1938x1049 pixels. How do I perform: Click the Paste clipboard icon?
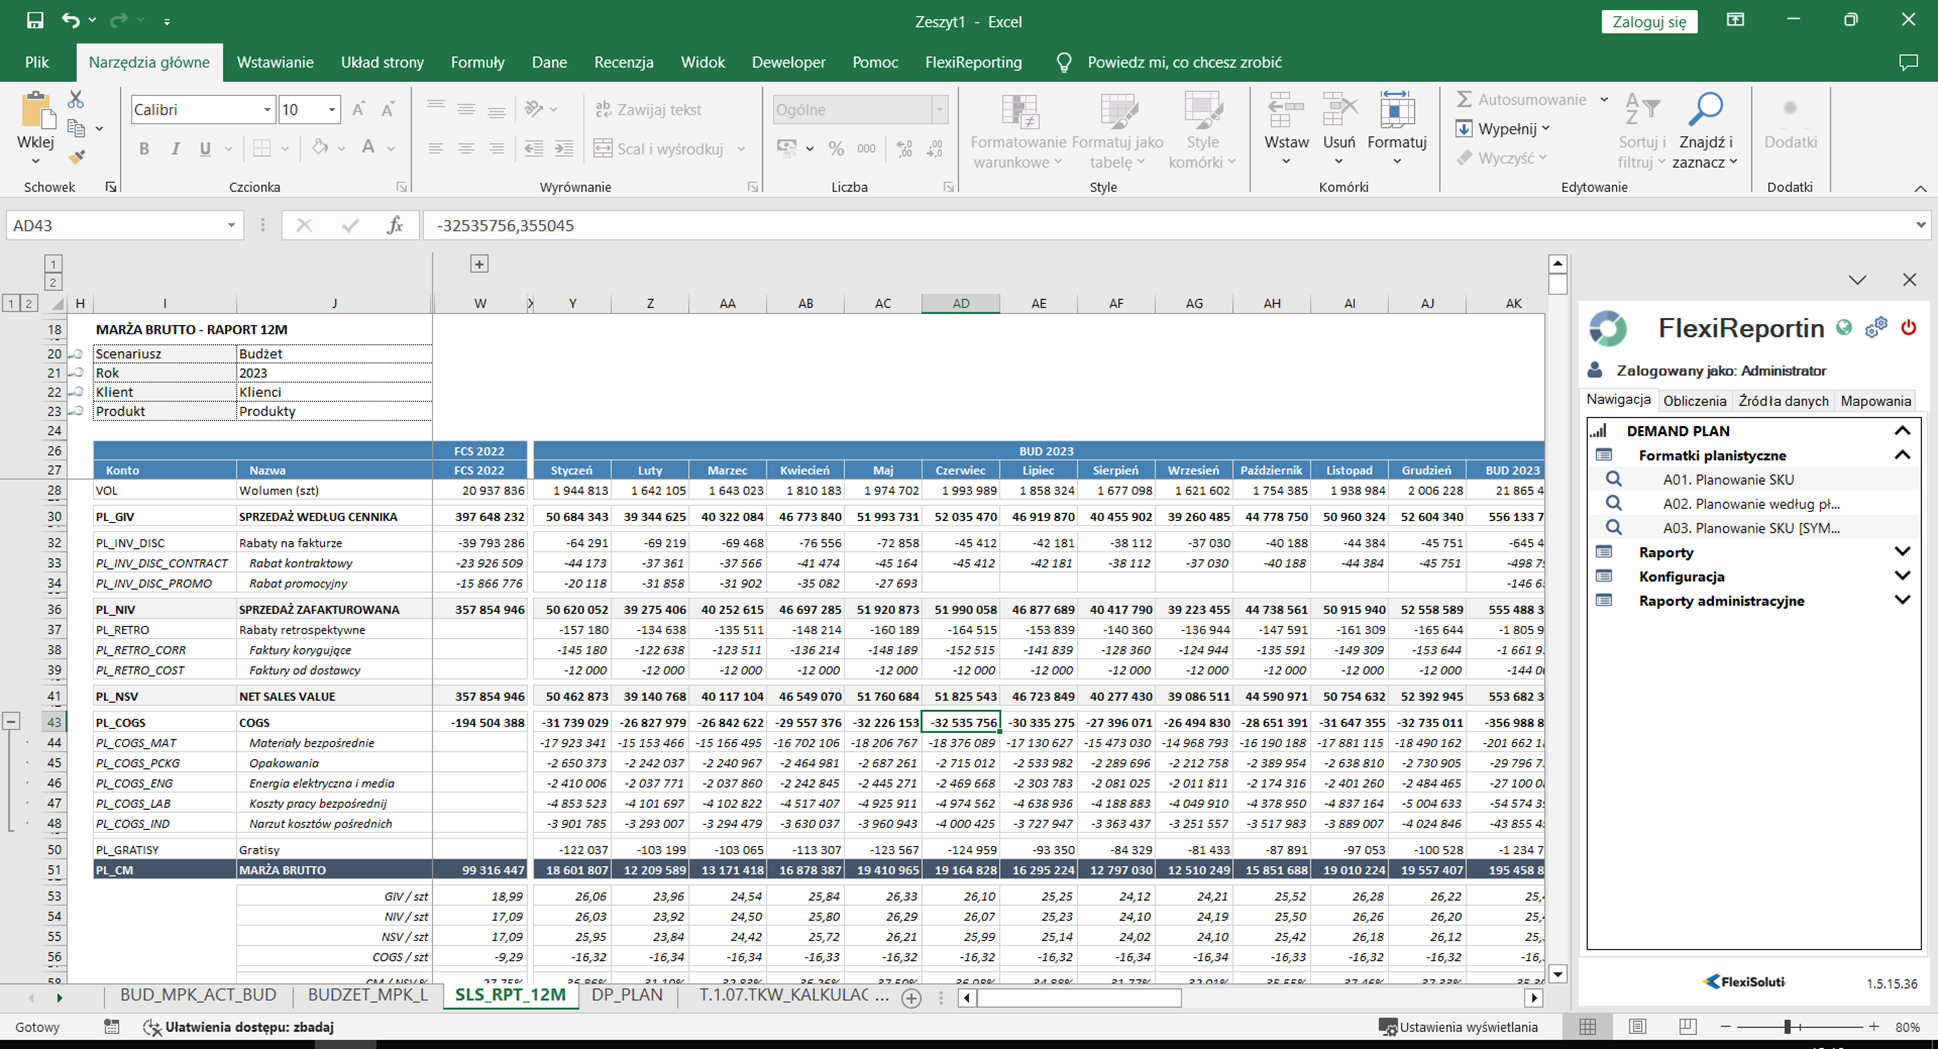pyautogui.click(x=37, y=112)
